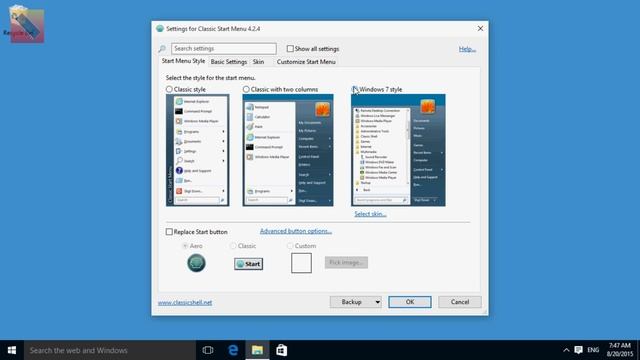Switch to the Start Menu Style tab
The height and width of the screenshot is (360, 640).
183,61
